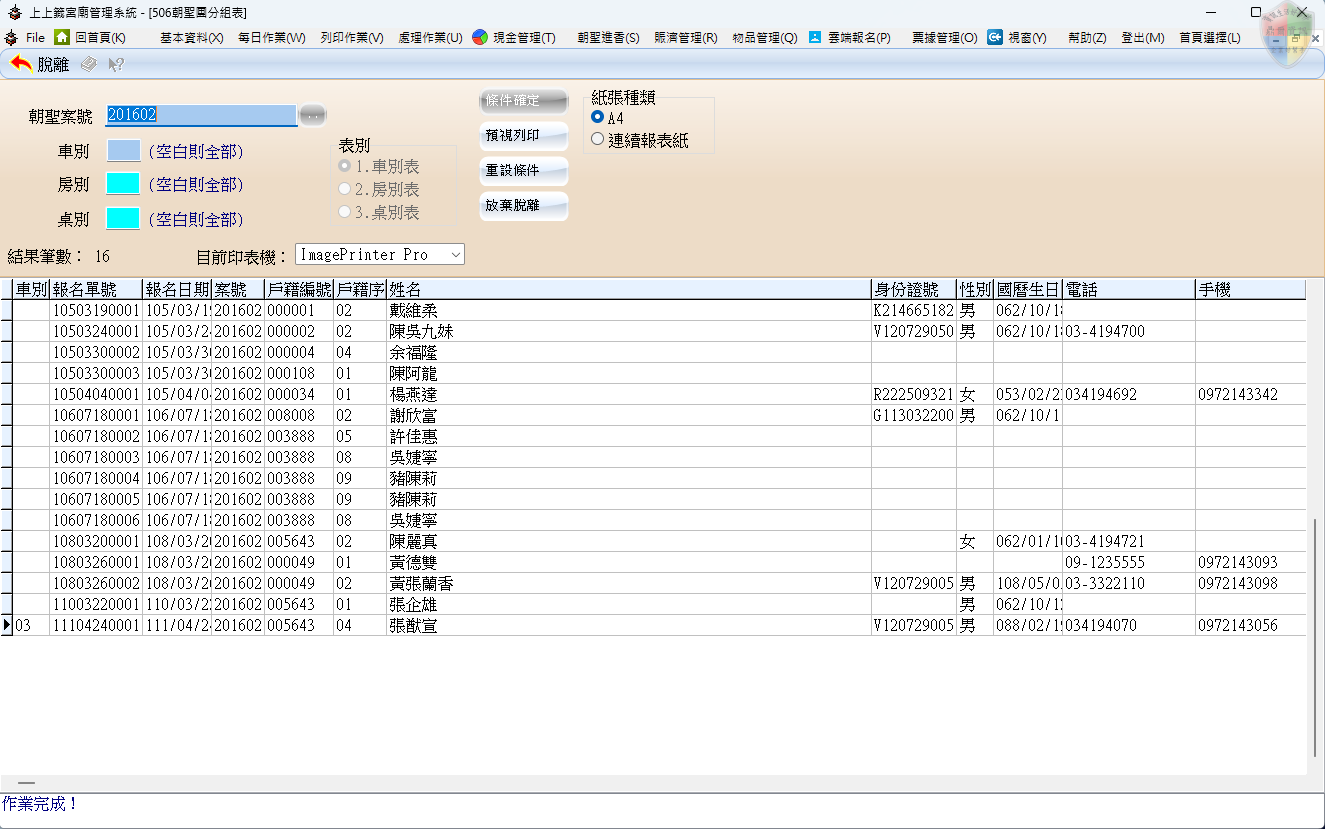The image size is (1325, 829).
Task: Click the 重設條件 button
Action: 523,171
